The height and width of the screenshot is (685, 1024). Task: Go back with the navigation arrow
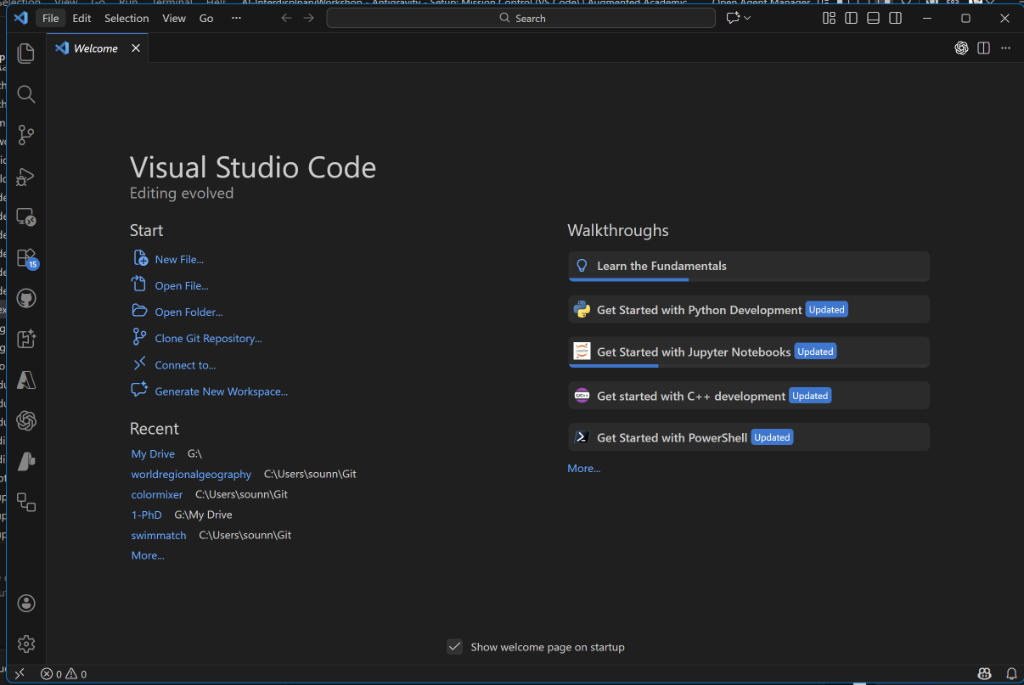tap(286, 18)
